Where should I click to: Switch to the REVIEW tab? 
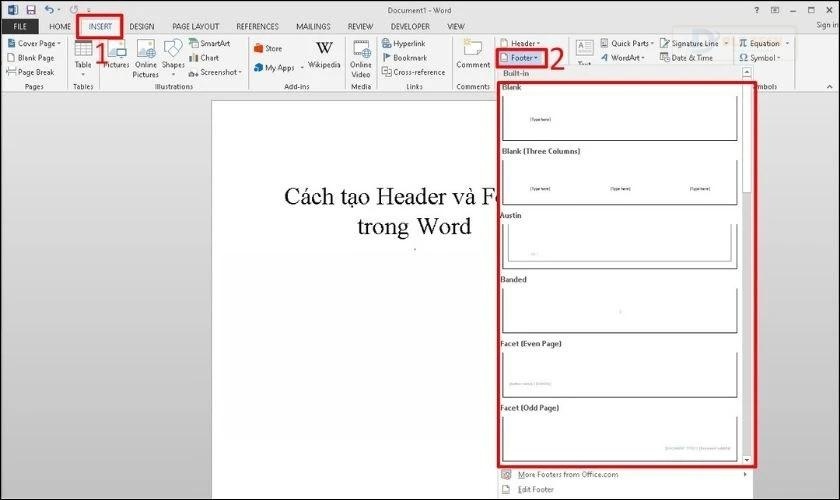[361, 26]
